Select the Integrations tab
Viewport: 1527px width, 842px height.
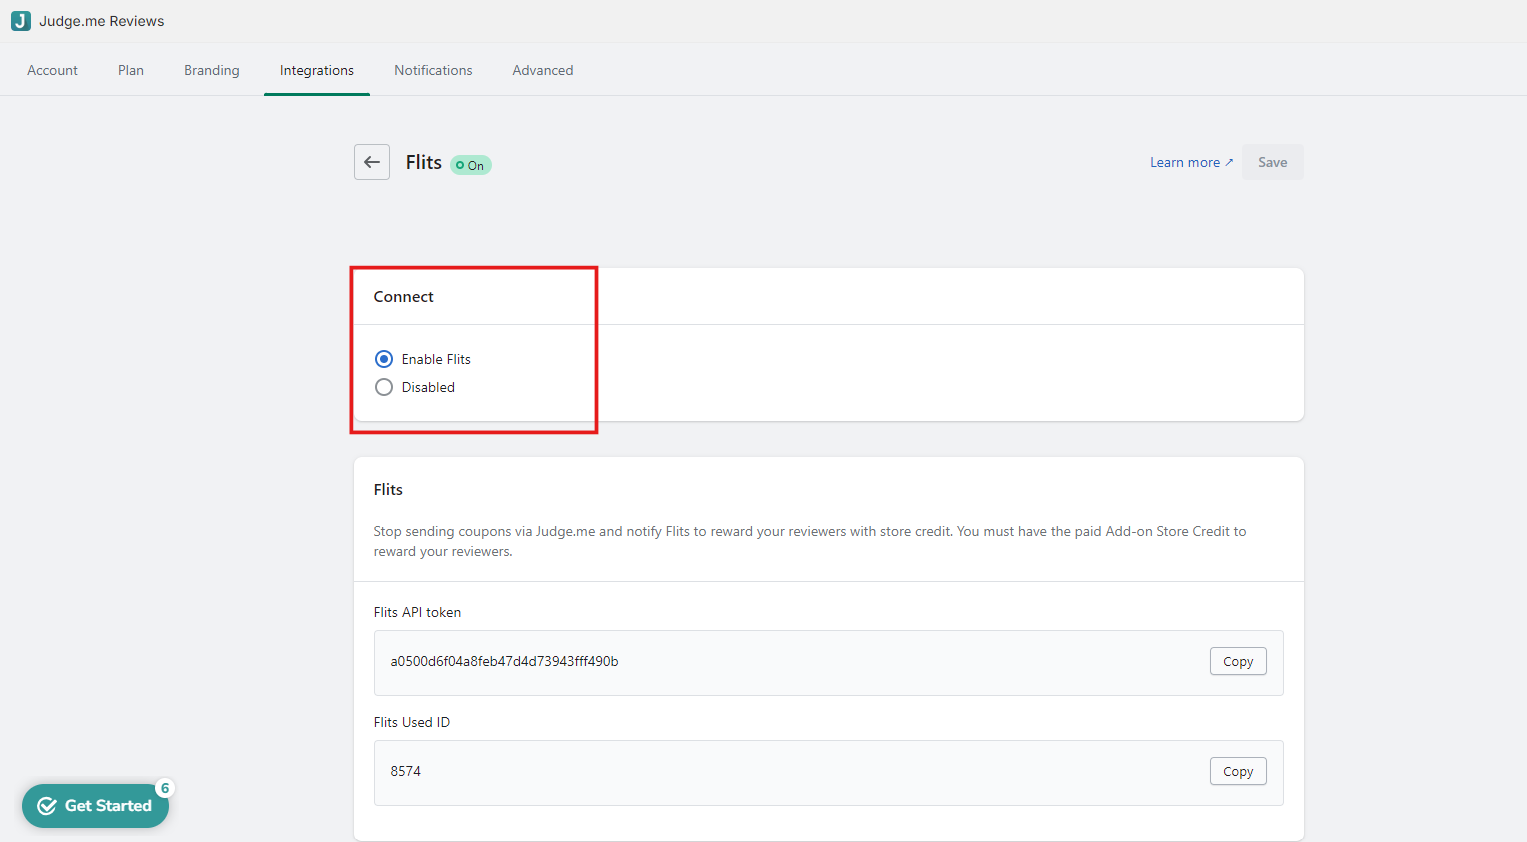(317, 70)
